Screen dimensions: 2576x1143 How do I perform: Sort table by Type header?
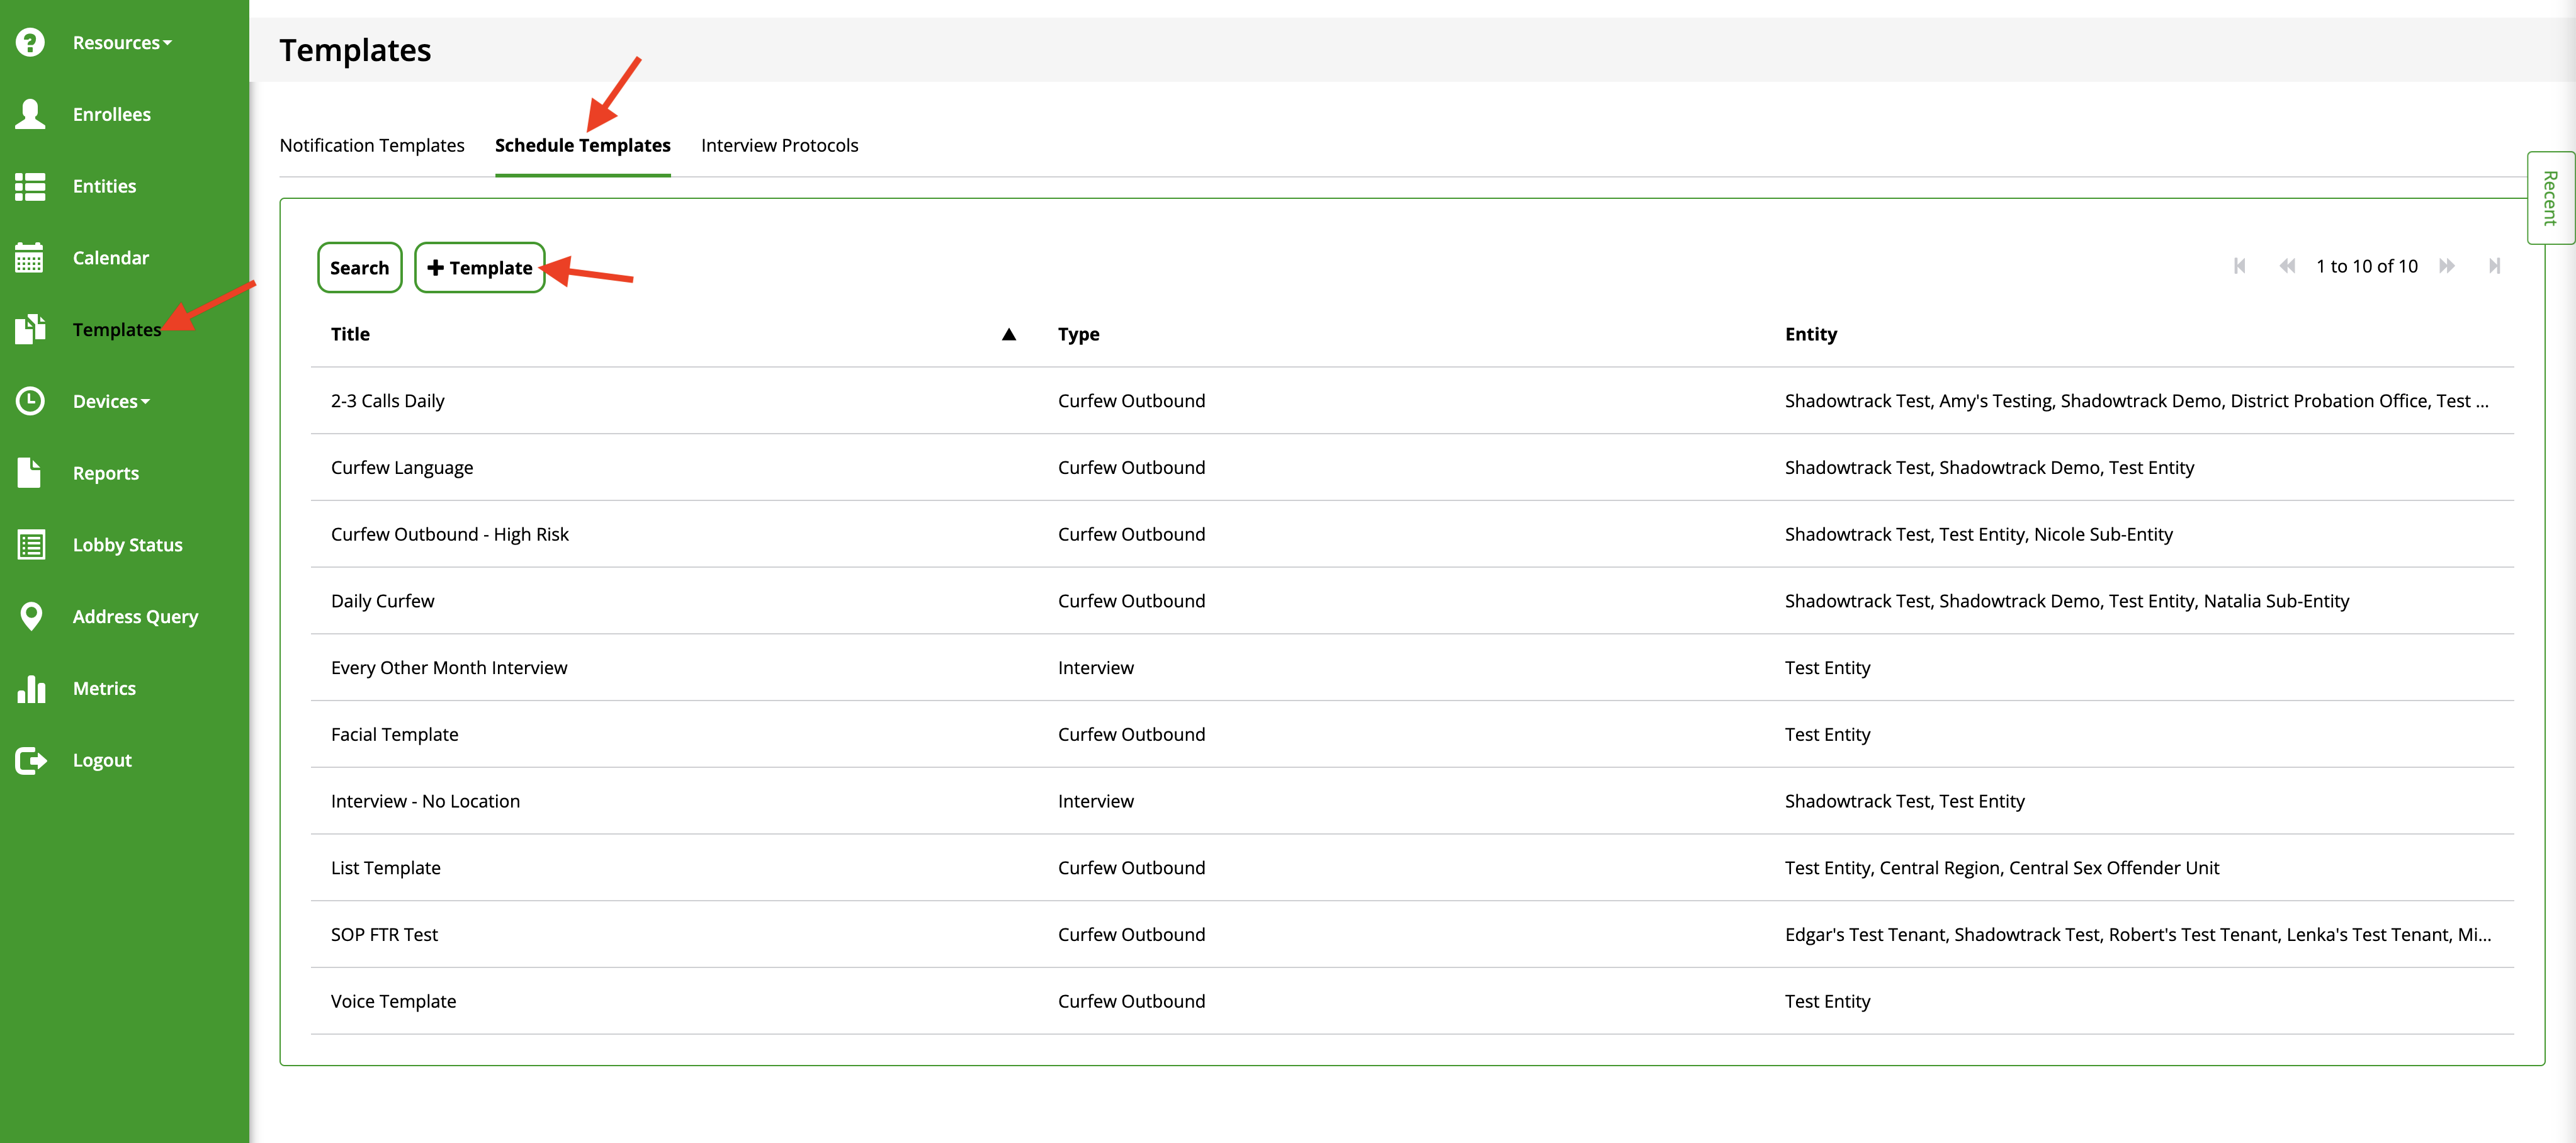coord(1079,334)
